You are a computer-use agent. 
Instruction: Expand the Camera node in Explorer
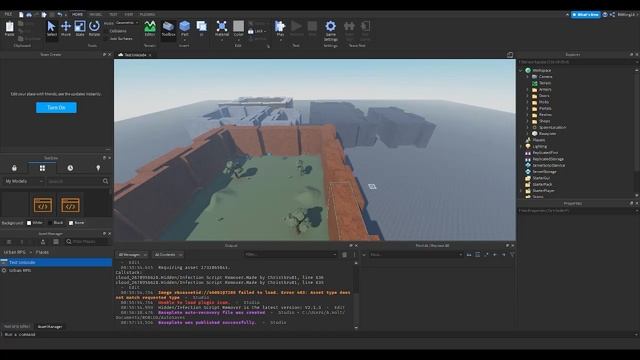tap(527, 77)
